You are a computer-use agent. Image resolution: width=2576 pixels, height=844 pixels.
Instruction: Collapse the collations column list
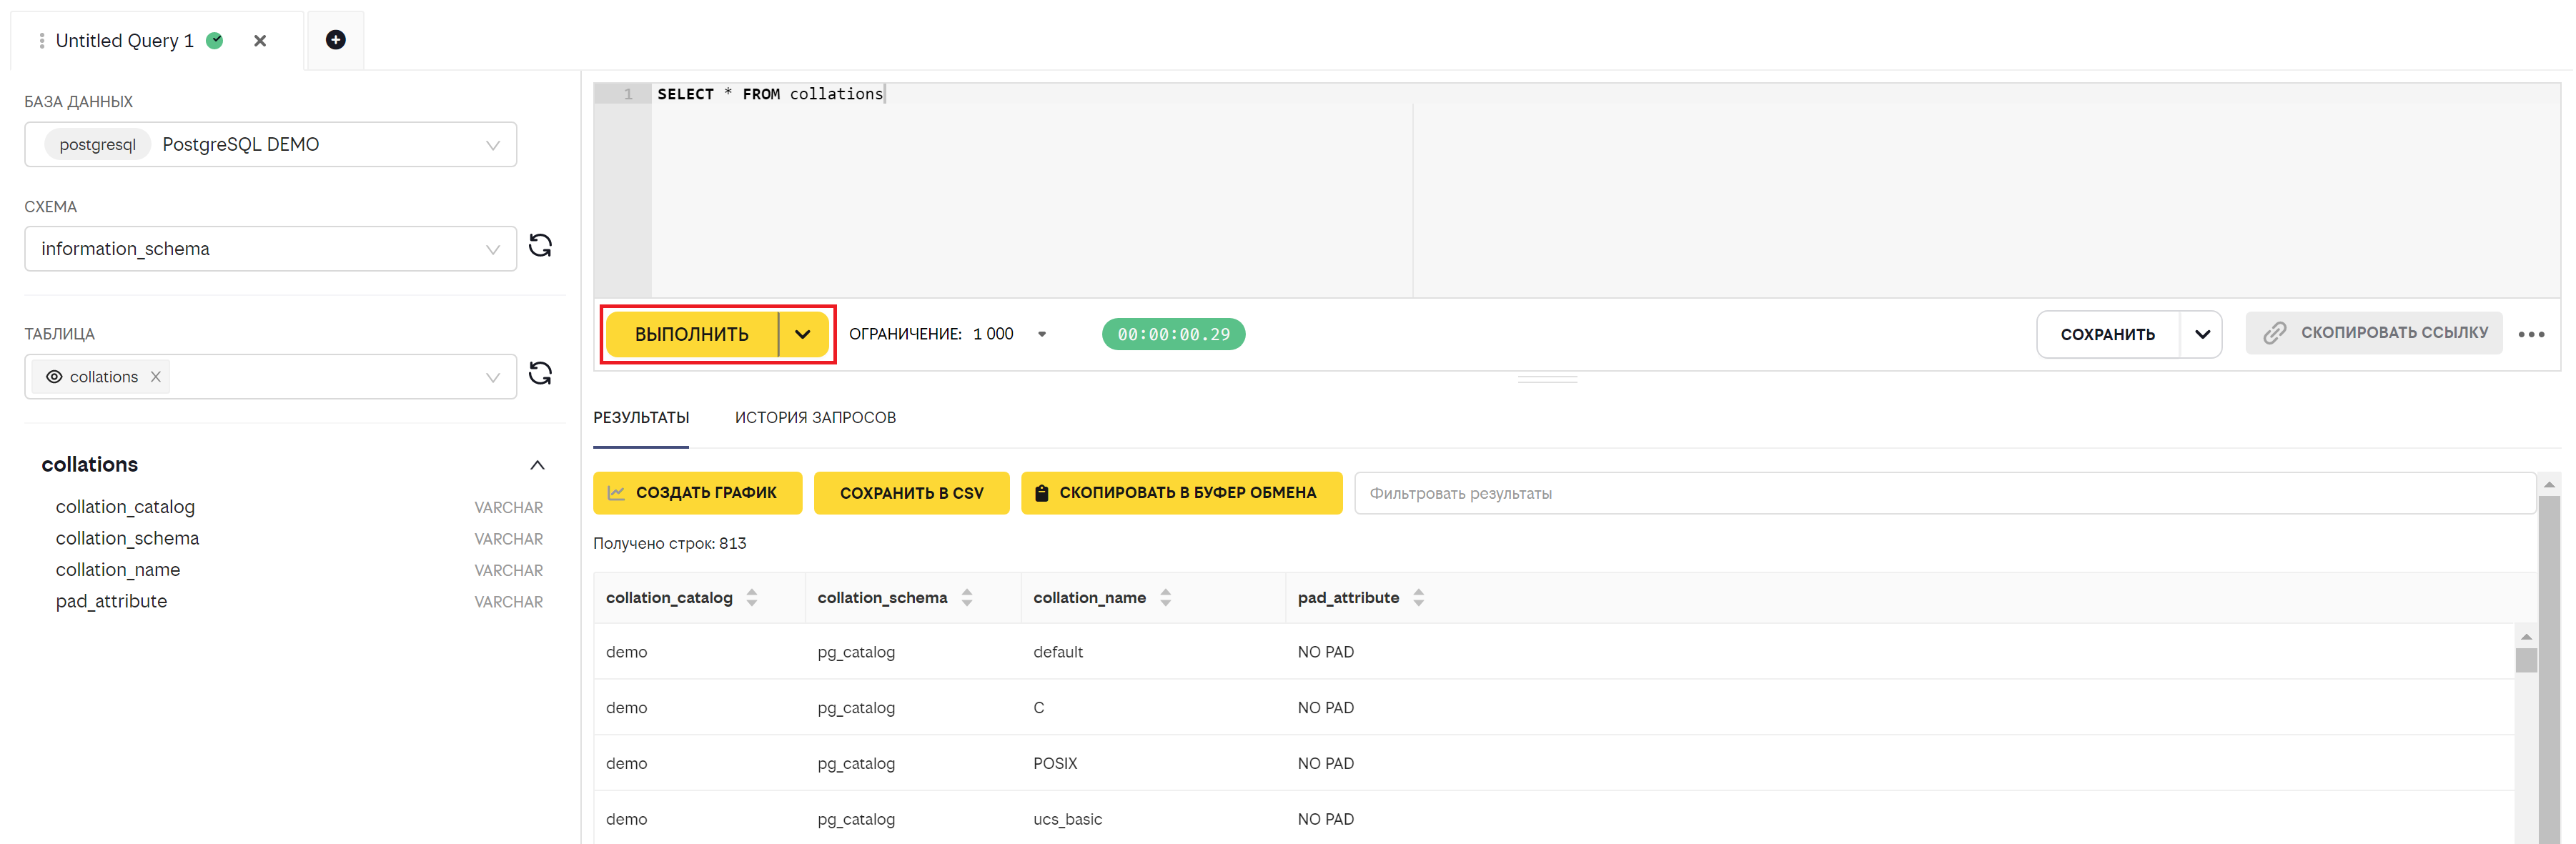(x=537, y=465)
